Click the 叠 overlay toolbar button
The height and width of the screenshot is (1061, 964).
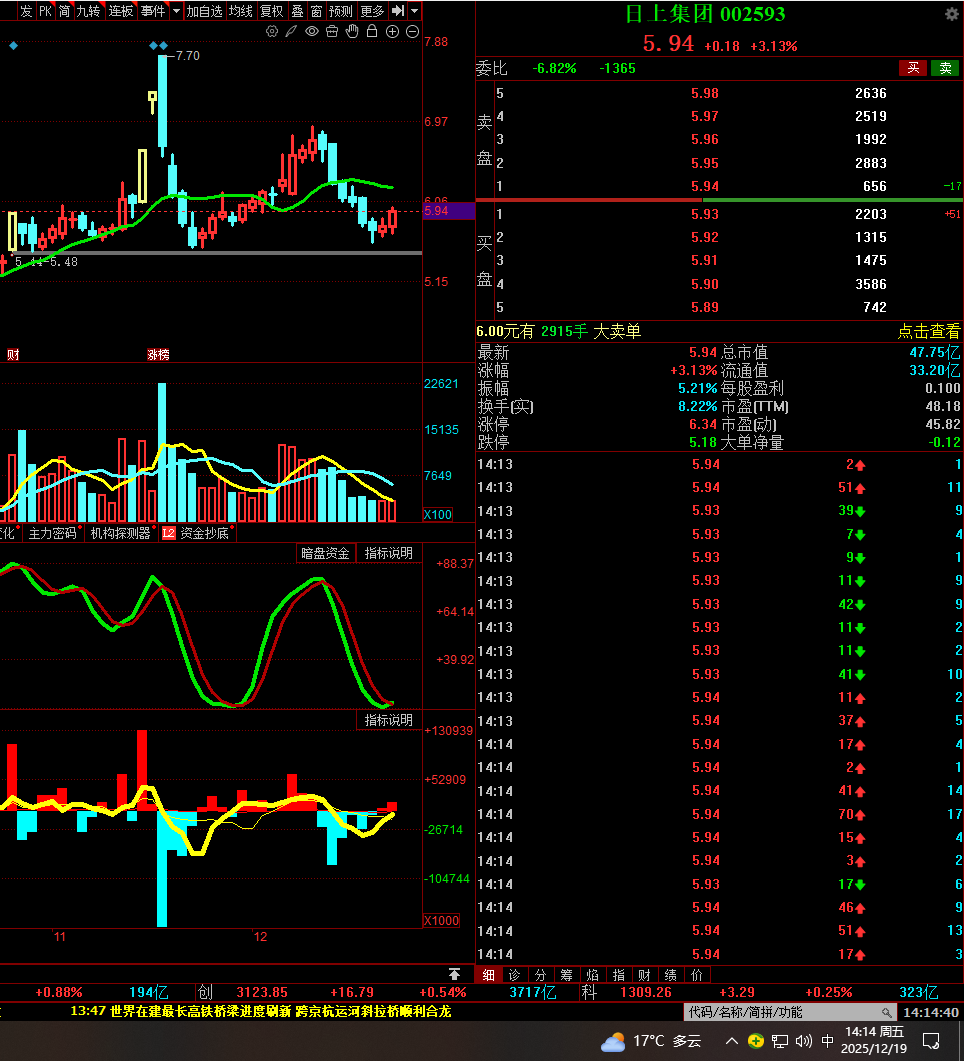click(x=297, y=11)
